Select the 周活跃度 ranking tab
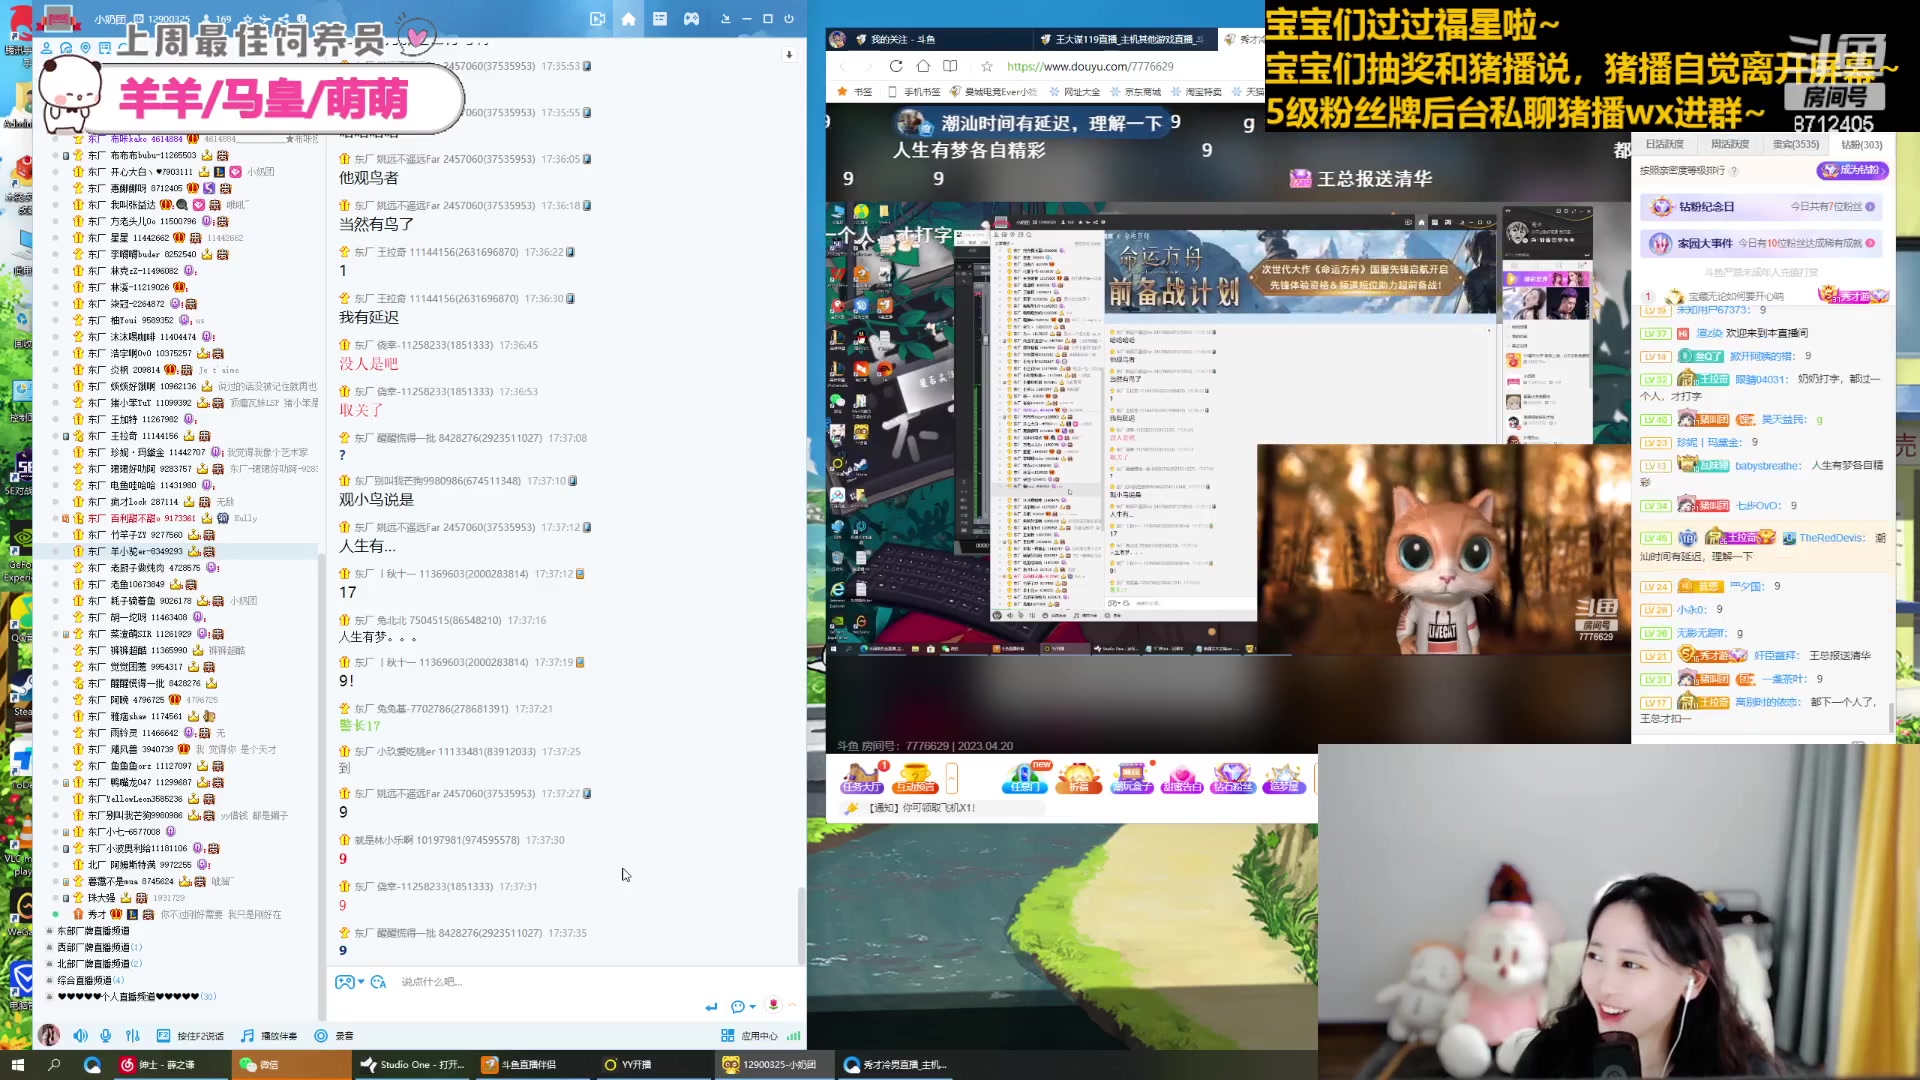Screen dimensions: 1920x1080 (1730, 144)
